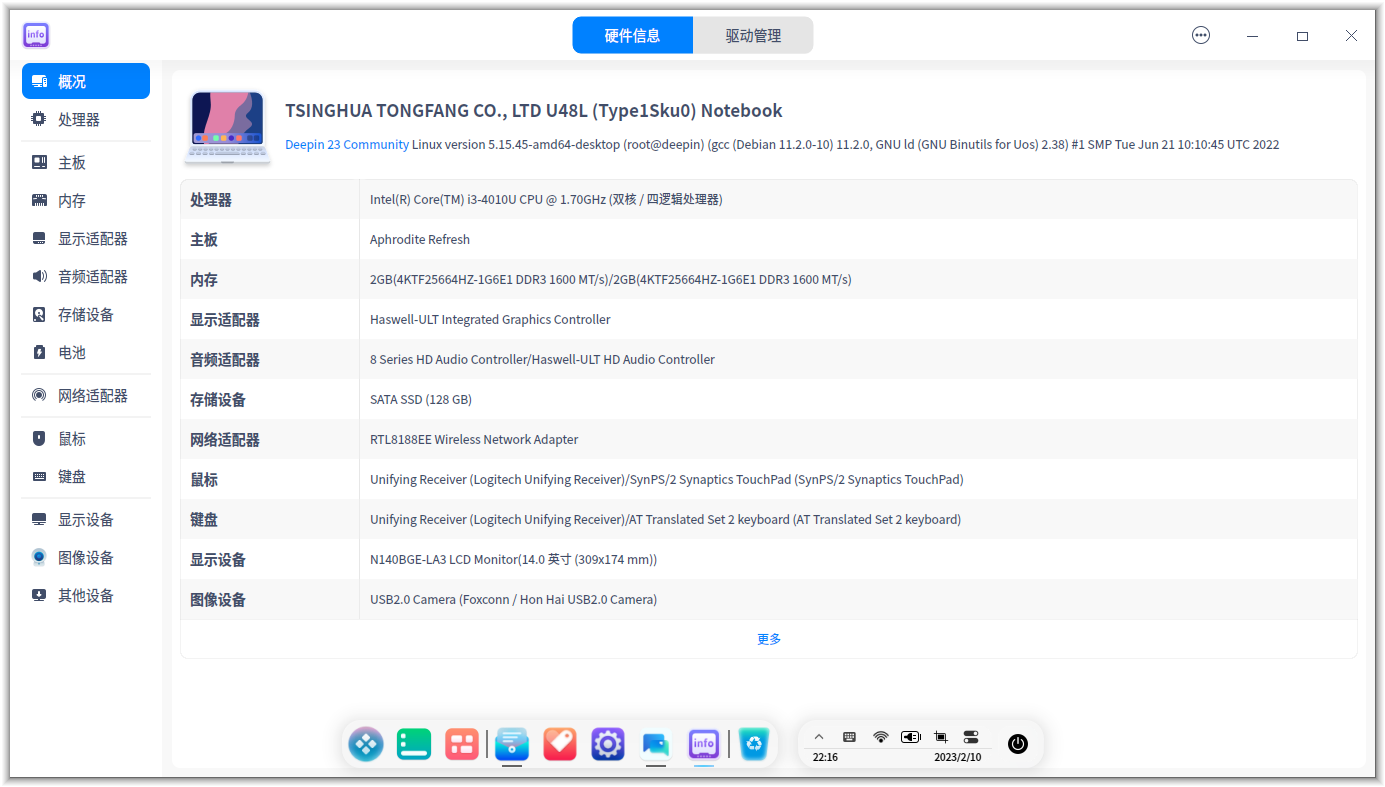Click Haswell-ULT Integrated Graphics Controller value
Viewport: 1385px width, 787px height.
click(490, 319)
